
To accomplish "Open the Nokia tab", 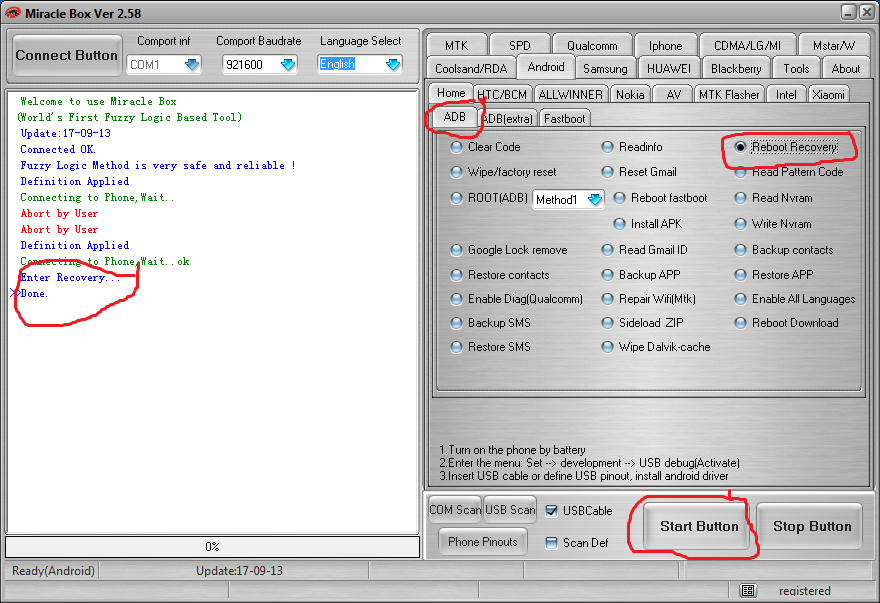I will tap(630, 94).
